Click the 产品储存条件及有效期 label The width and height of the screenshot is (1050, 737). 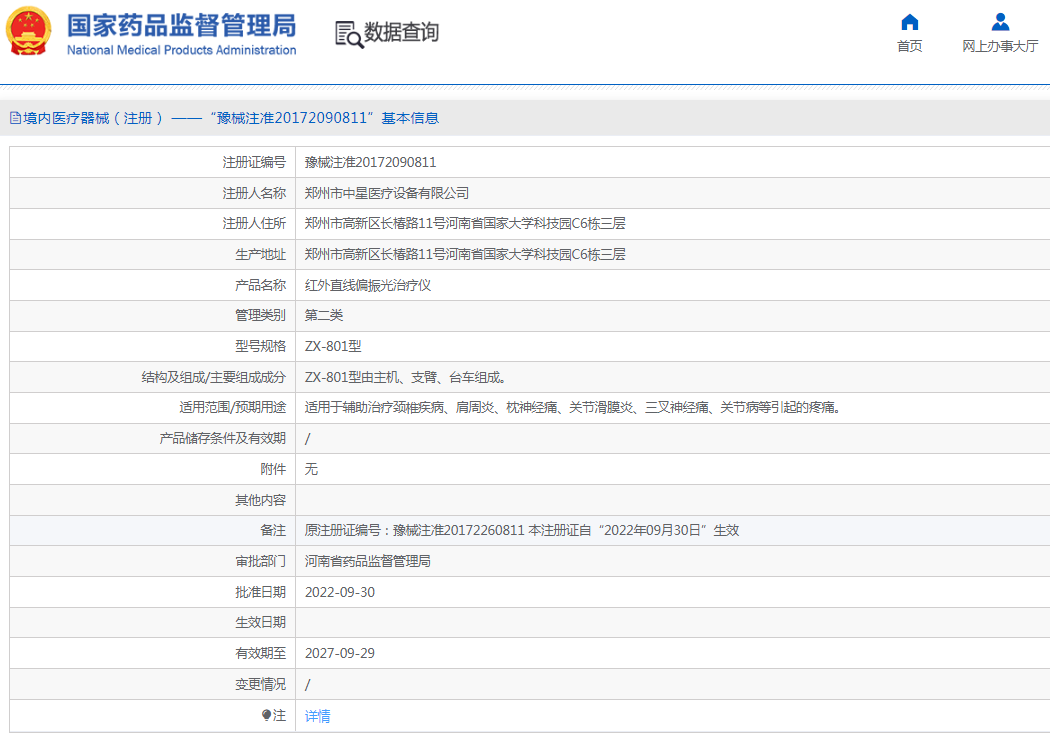click(222, 438)
